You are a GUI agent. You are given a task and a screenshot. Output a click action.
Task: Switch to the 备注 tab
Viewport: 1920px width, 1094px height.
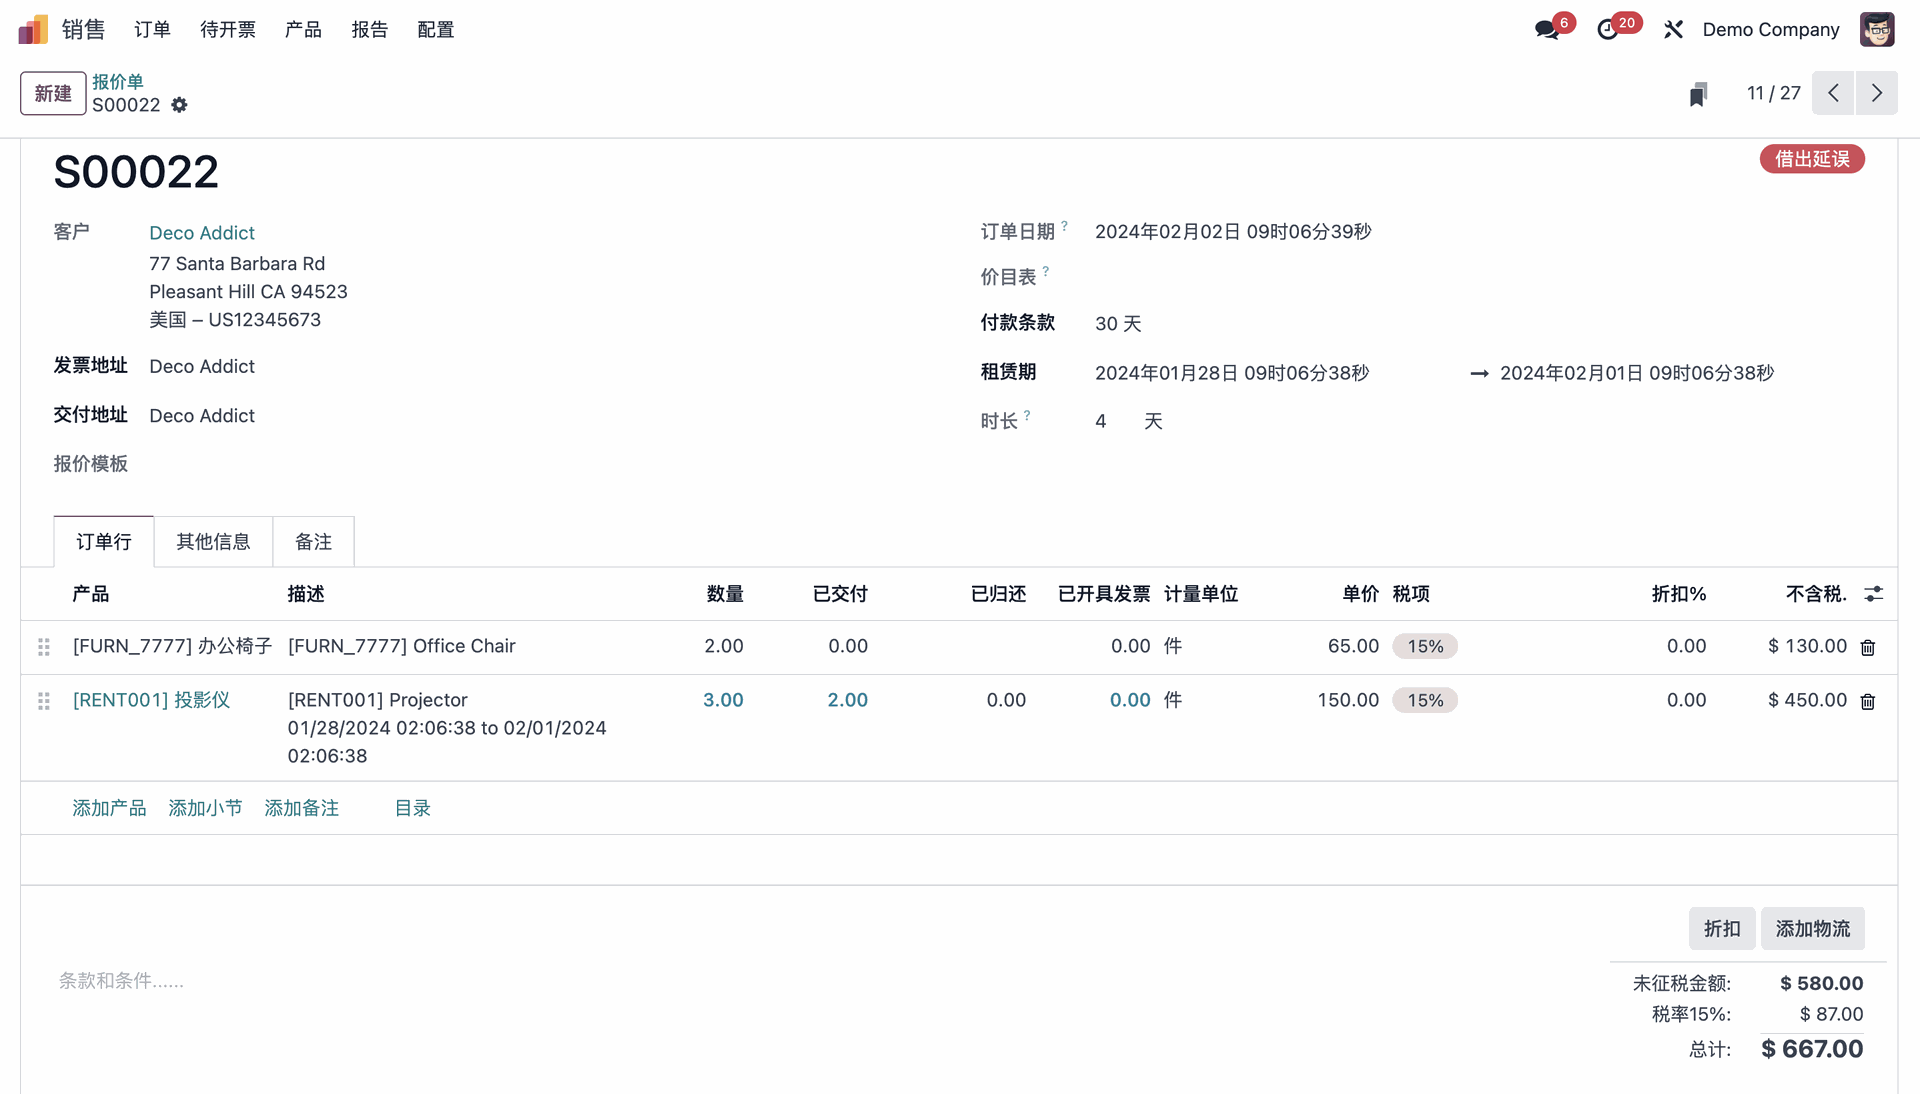(x=313, y=542)
